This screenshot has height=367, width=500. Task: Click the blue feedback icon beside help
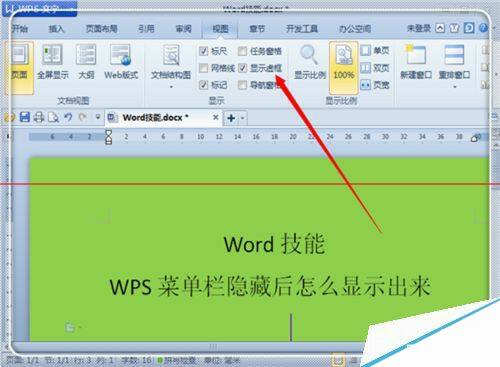(469, 28)
